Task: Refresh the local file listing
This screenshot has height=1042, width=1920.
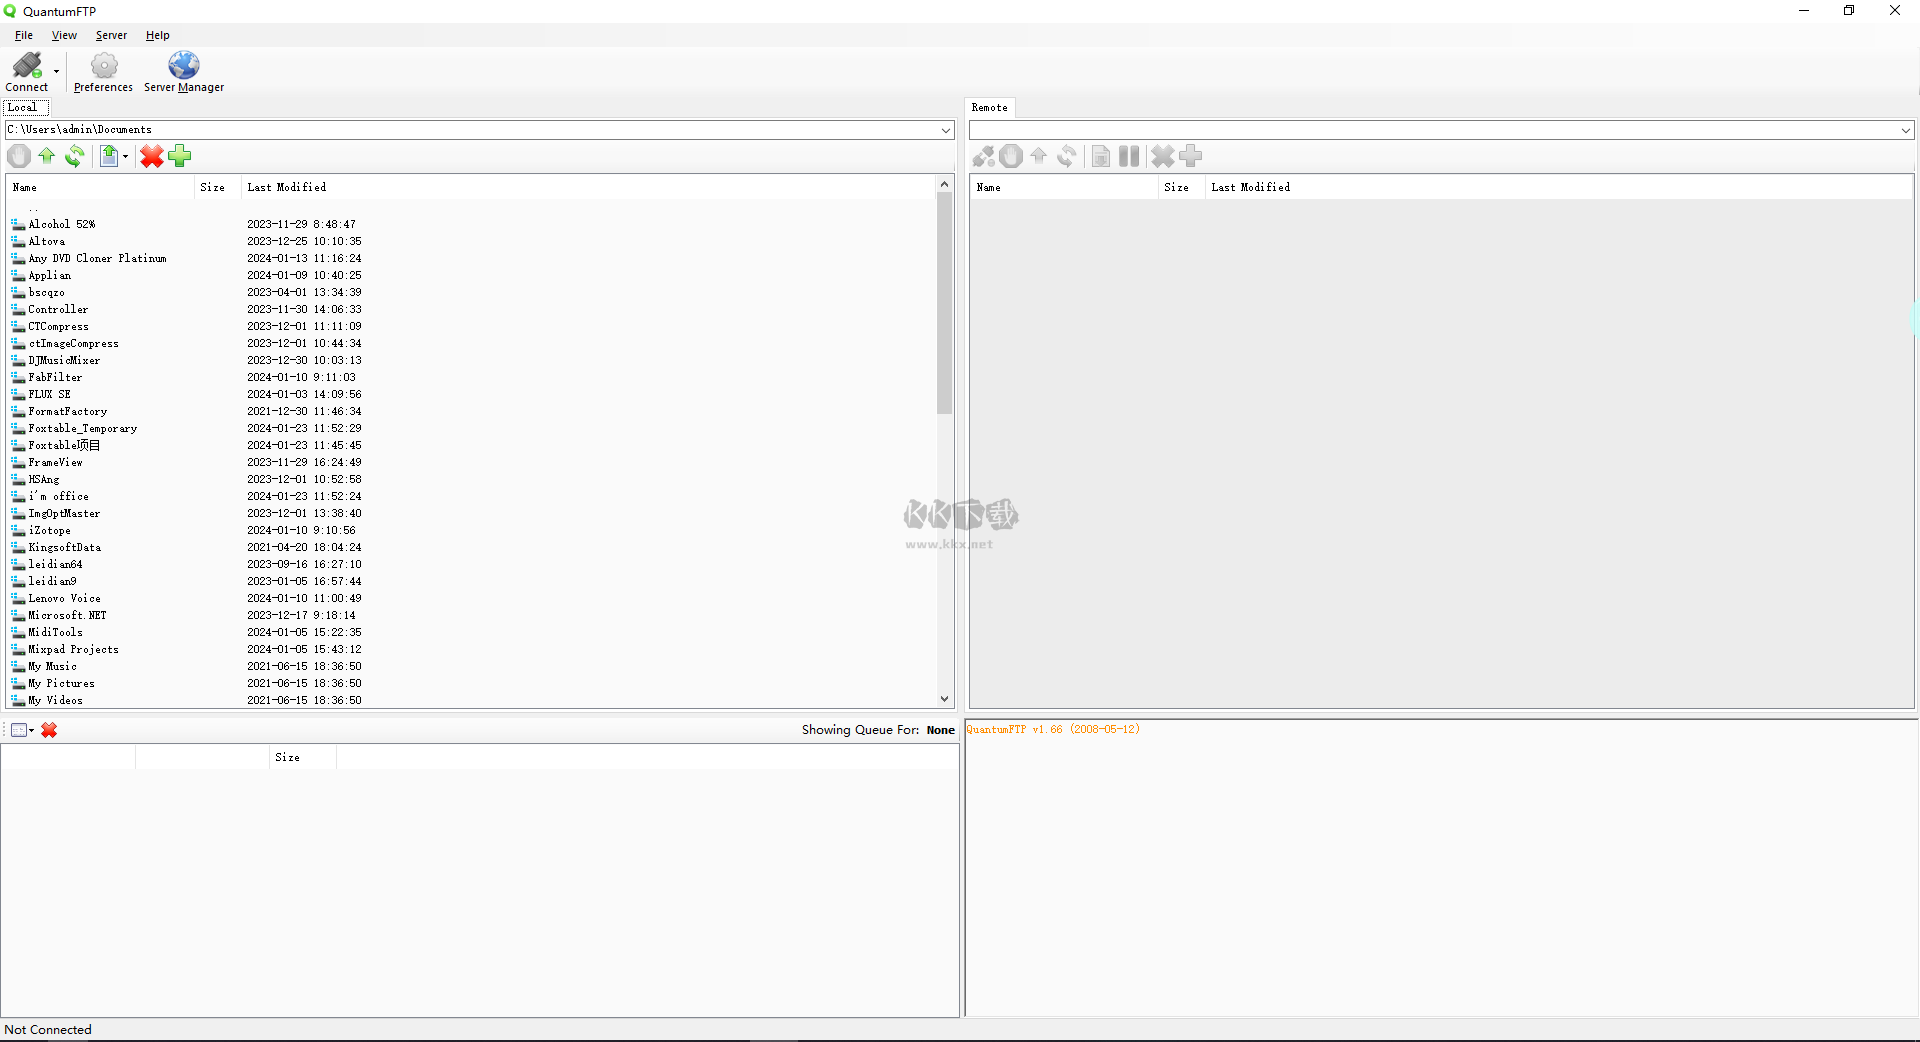Action: pos(75,156)
